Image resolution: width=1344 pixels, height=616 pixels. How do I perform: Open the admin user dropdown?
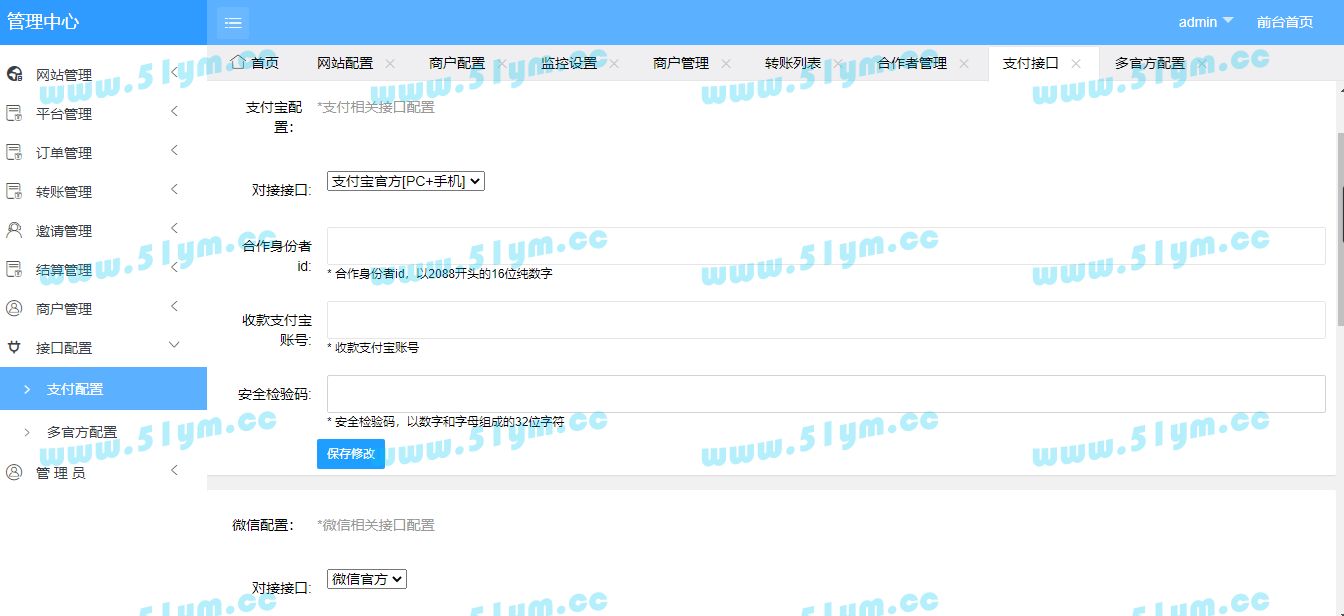[1206, 22]
